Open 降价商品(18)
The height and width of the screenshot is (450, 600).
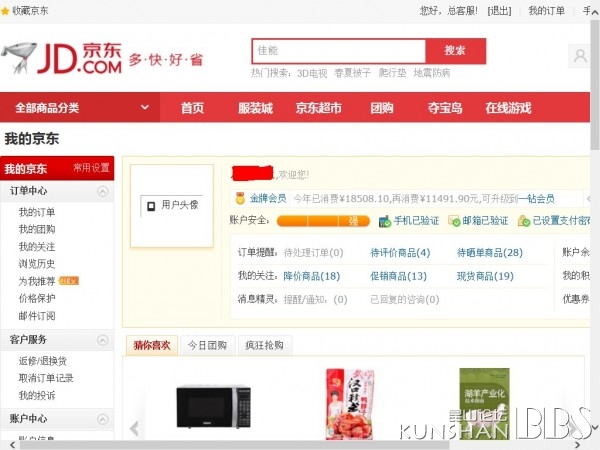(311, 276)
